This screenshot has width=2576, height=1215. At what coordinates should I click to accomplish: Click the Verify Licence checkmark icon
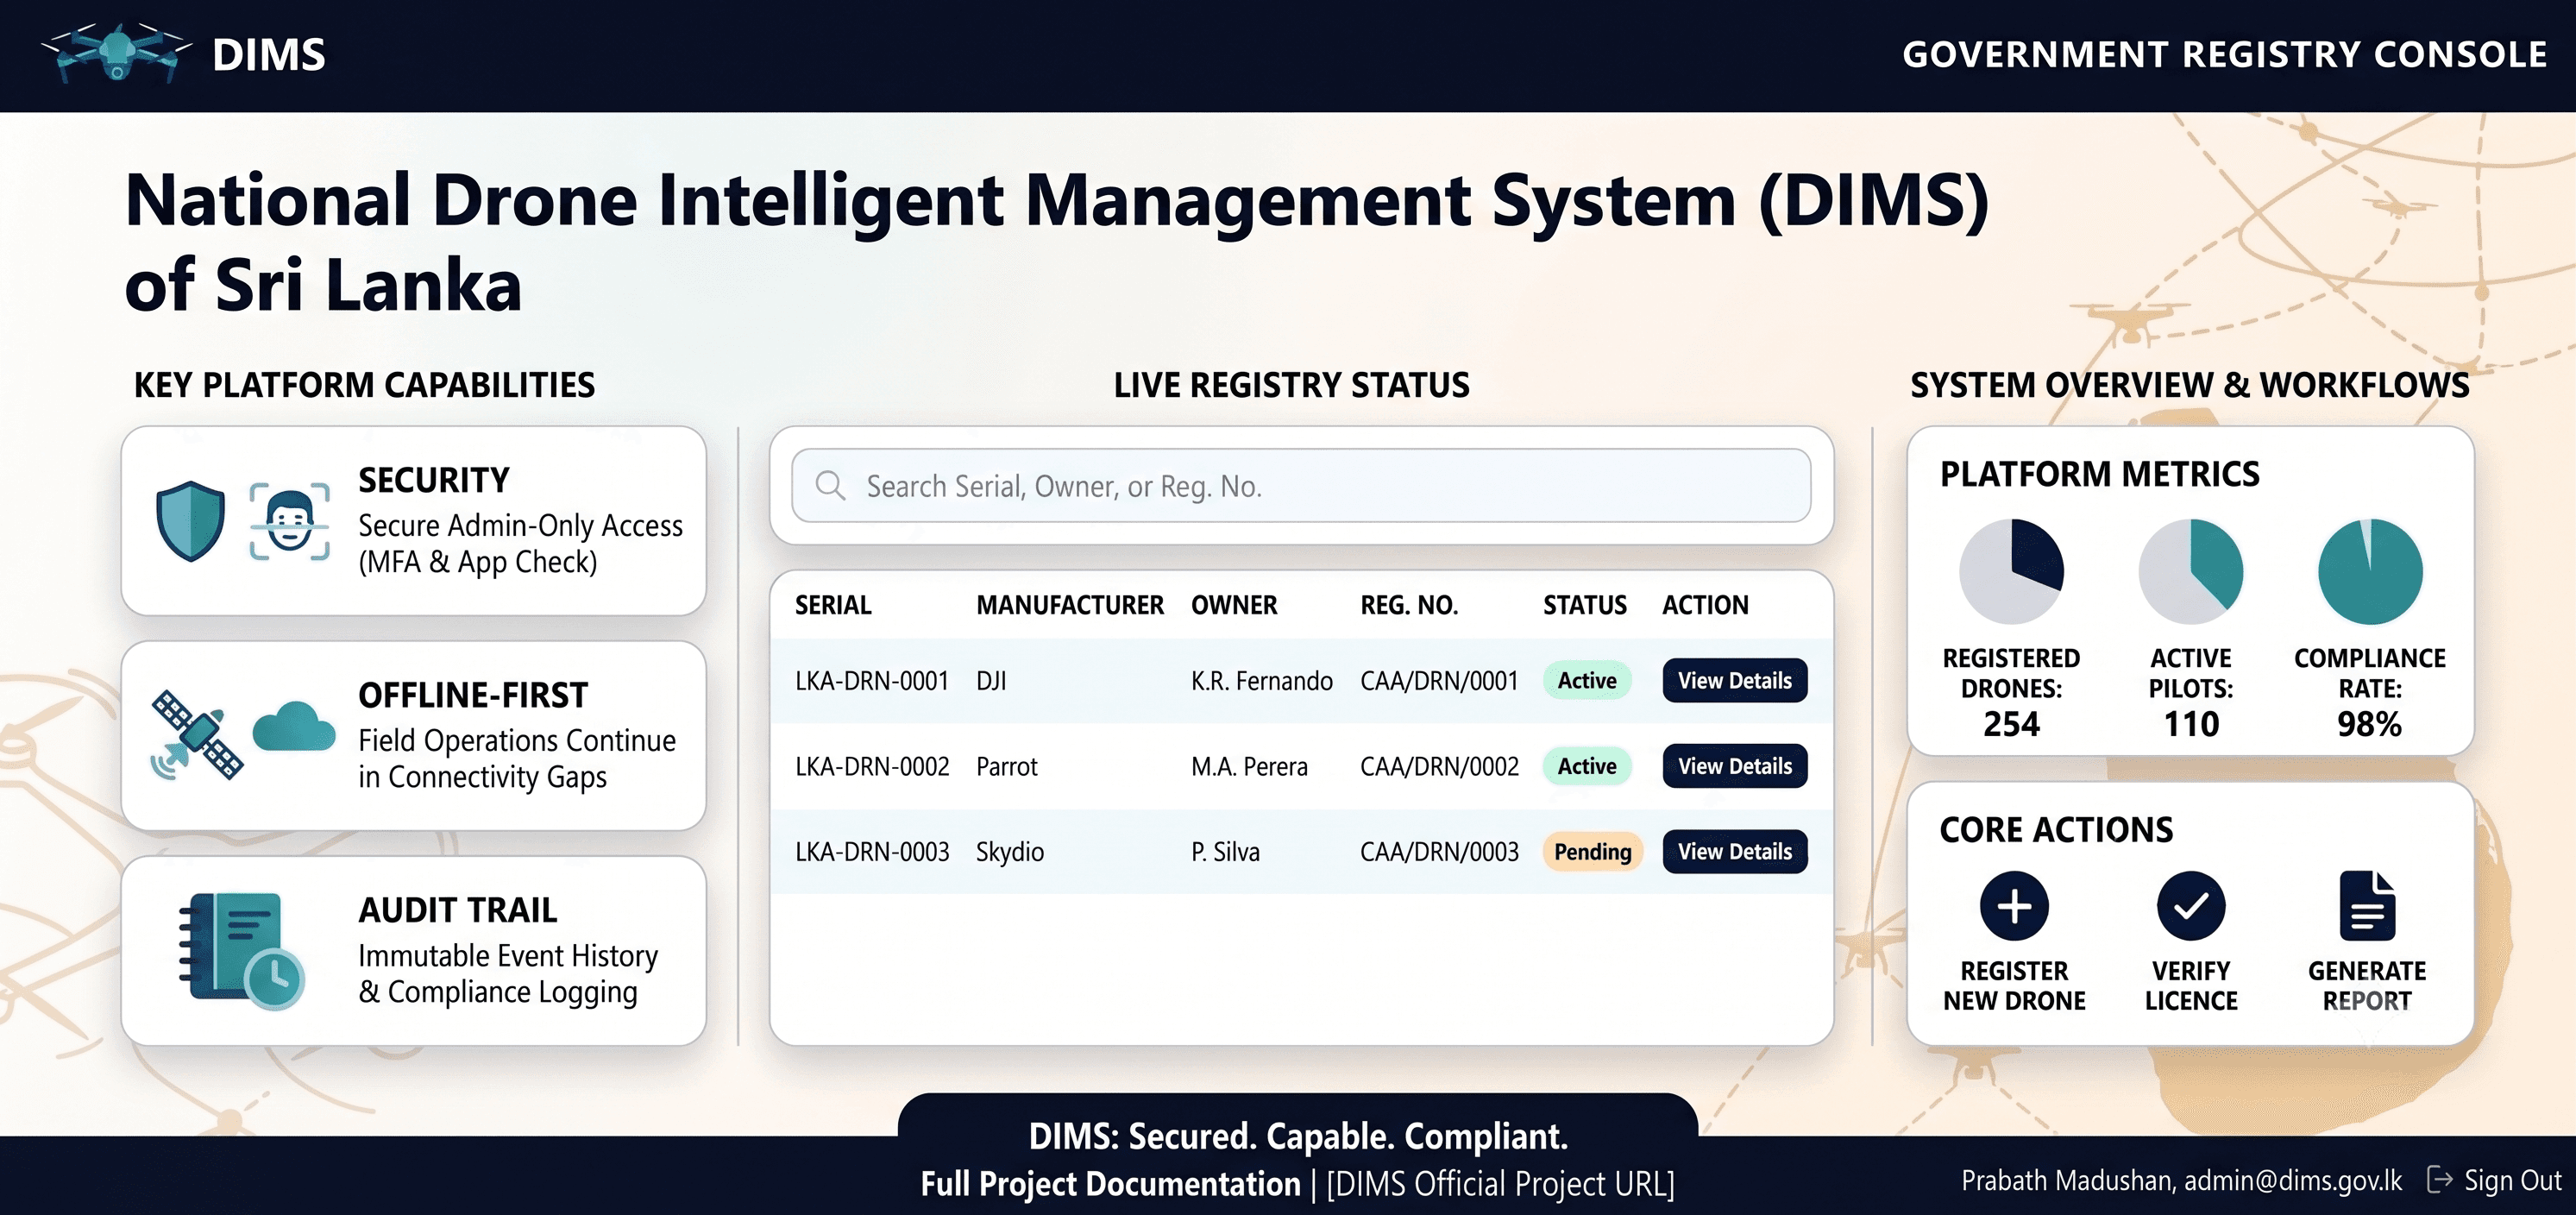[2190, 906]
